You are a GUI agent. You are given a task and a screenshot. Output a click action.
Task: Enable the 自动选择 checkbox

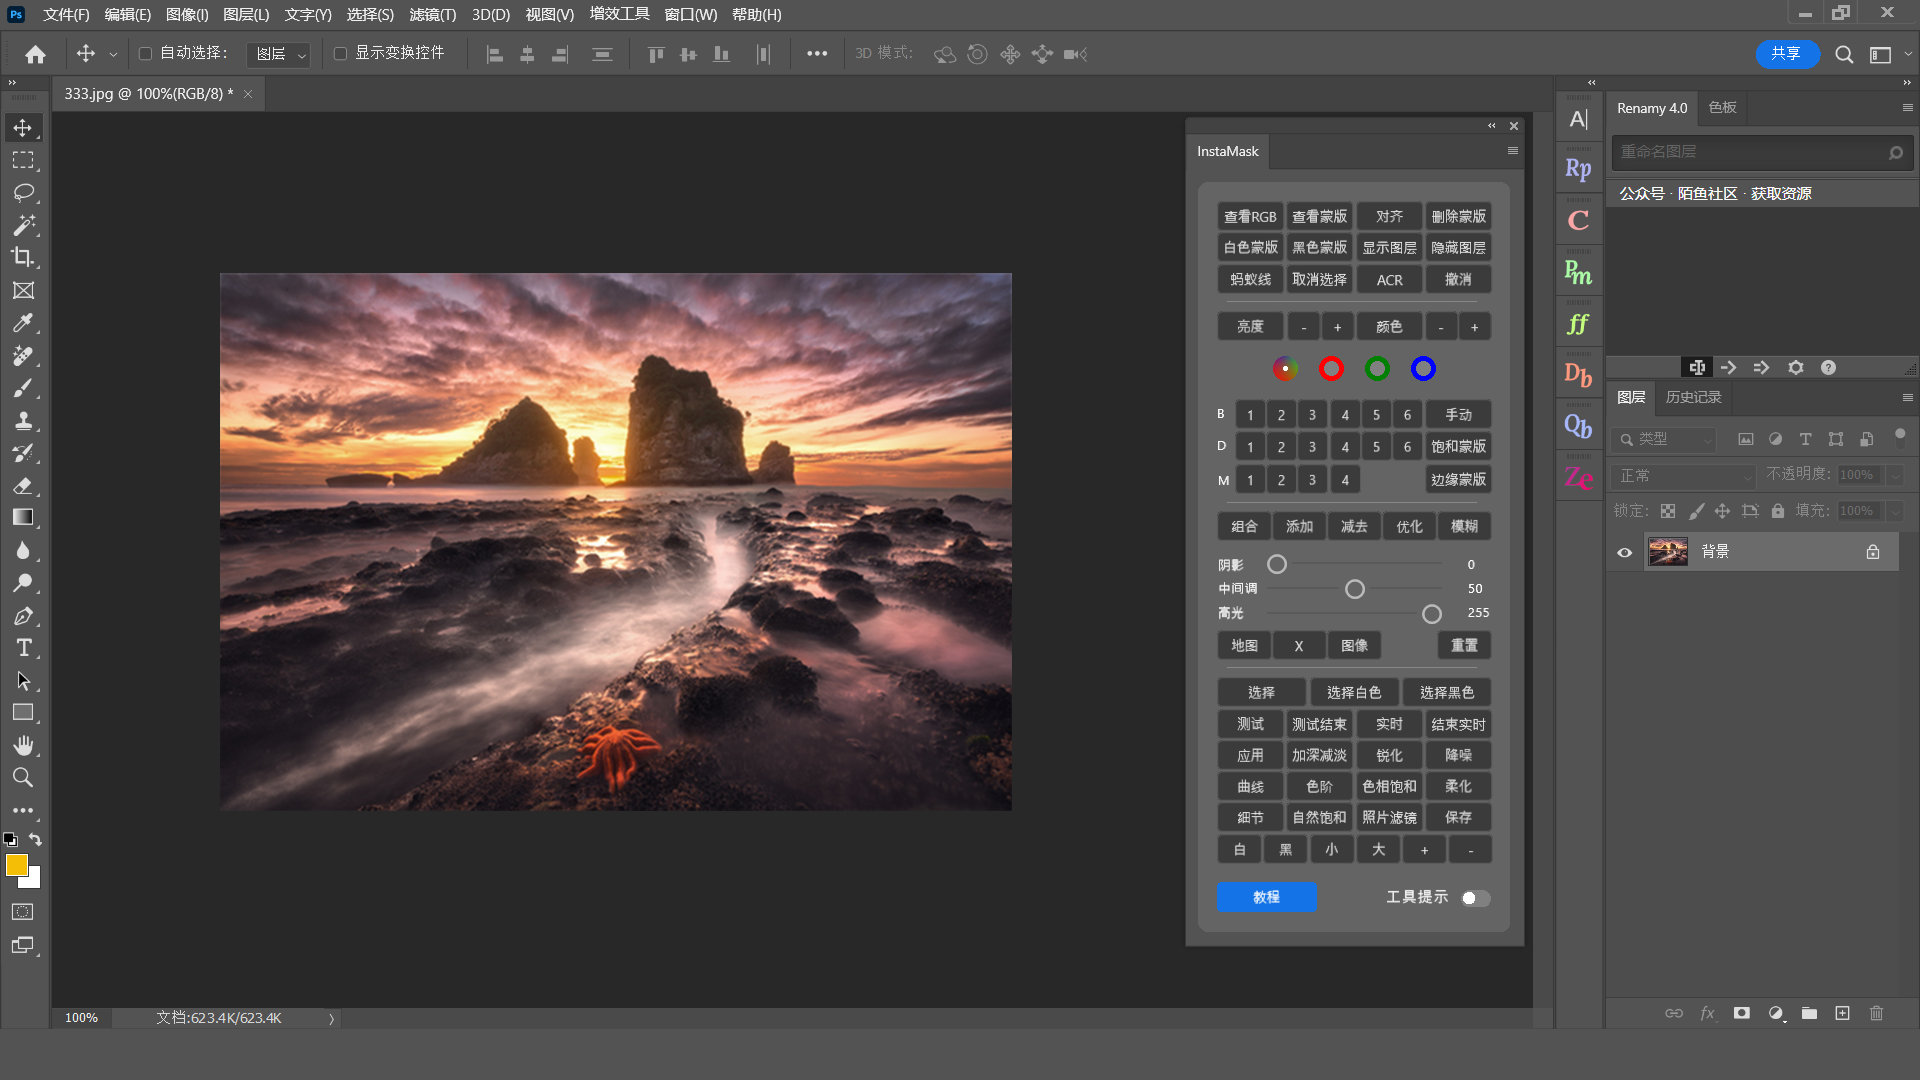point(145,53)
